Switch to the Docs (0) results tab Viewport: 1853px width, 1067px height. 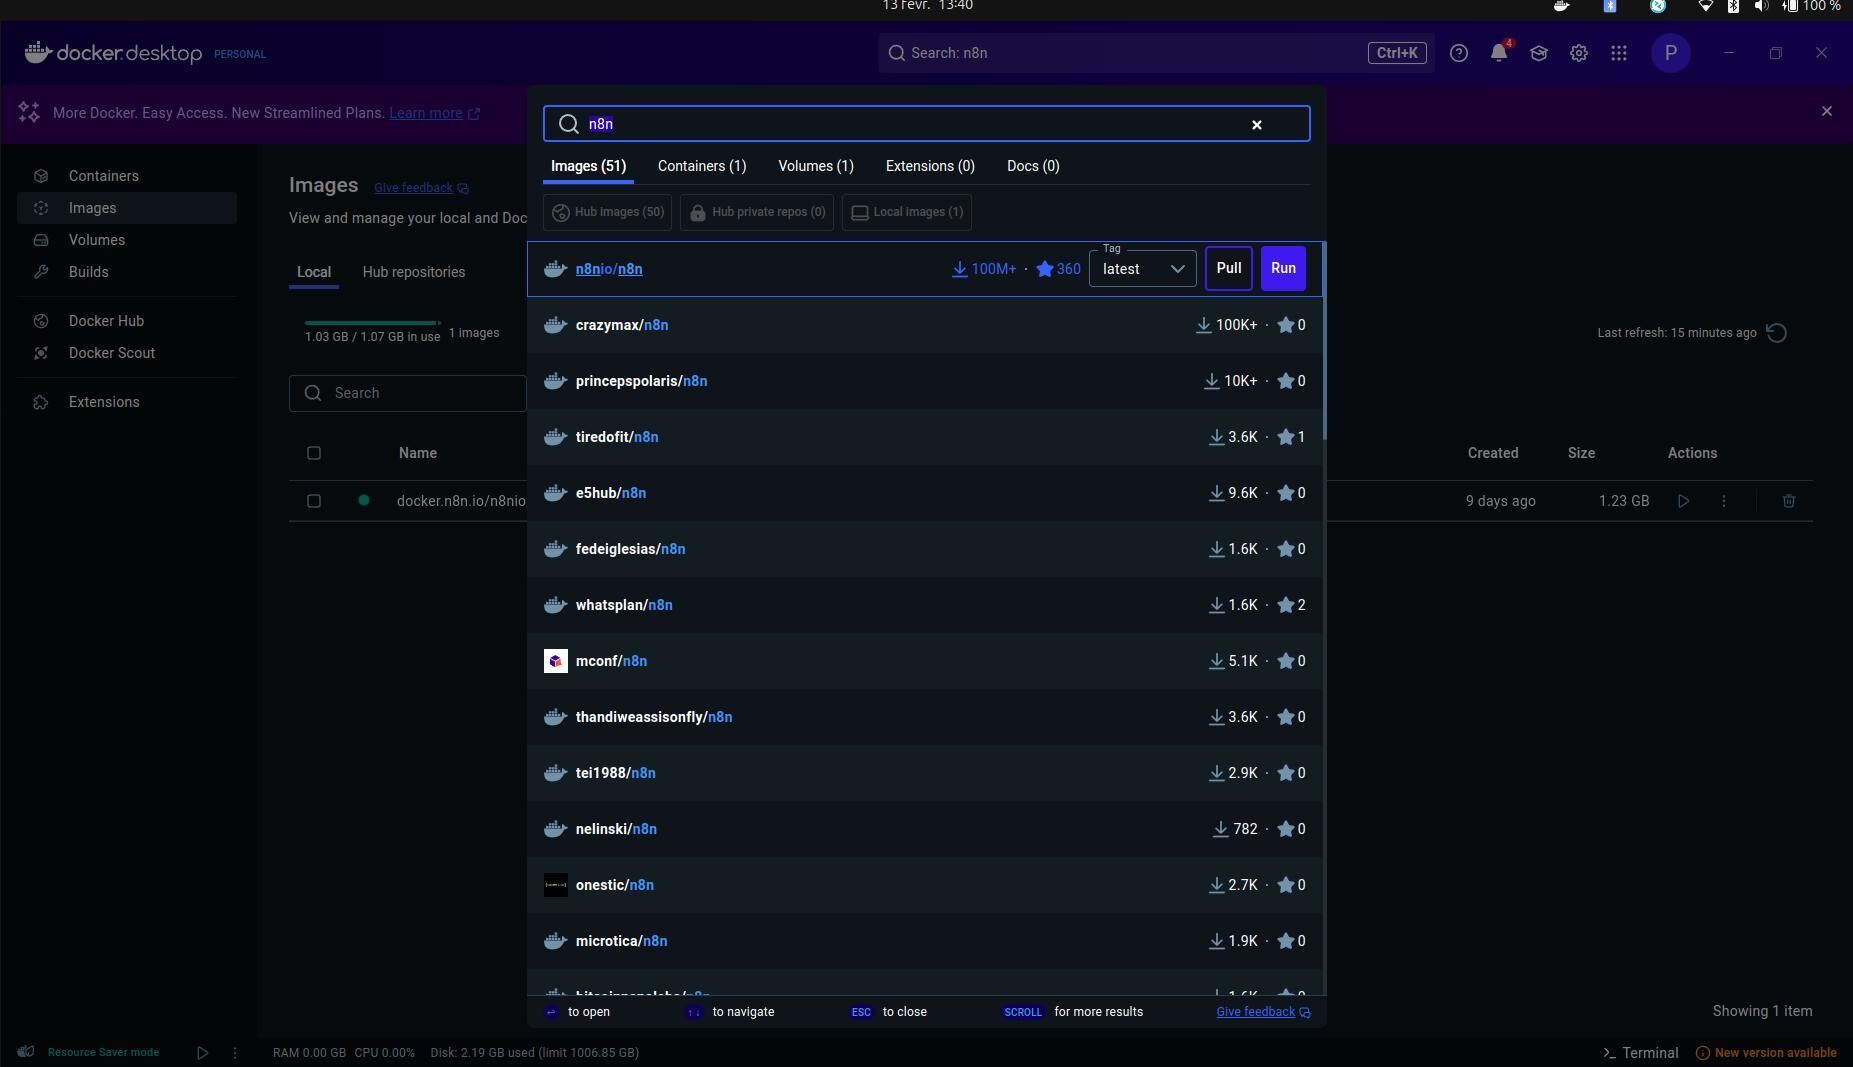coord(1033,166)
